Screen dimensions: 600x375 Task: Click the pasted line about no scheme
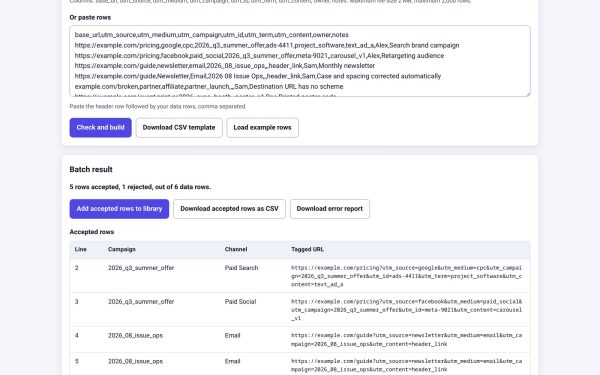point(209,86)
